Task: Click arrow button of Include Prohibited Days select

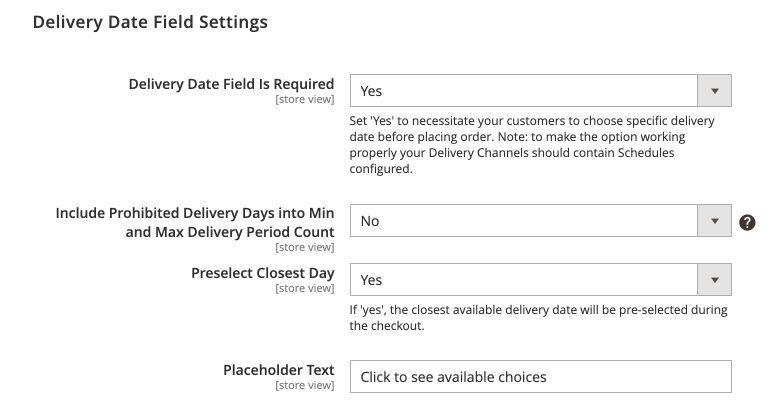Action: pos(714,221)
